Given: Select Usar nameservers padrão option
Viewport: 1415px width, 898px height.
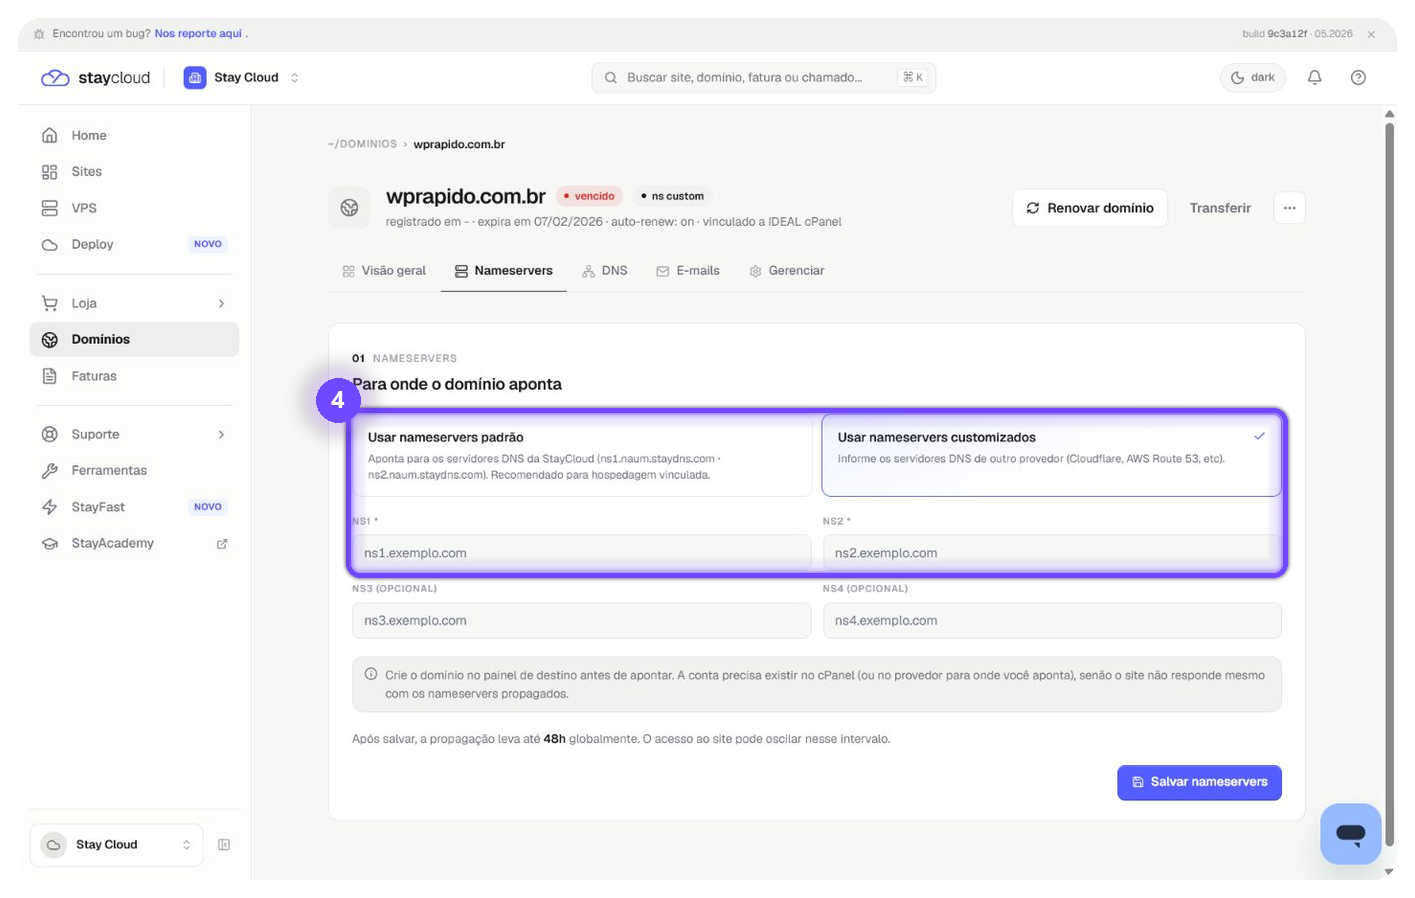Looking at the screenshot, I should click(581, 456).
